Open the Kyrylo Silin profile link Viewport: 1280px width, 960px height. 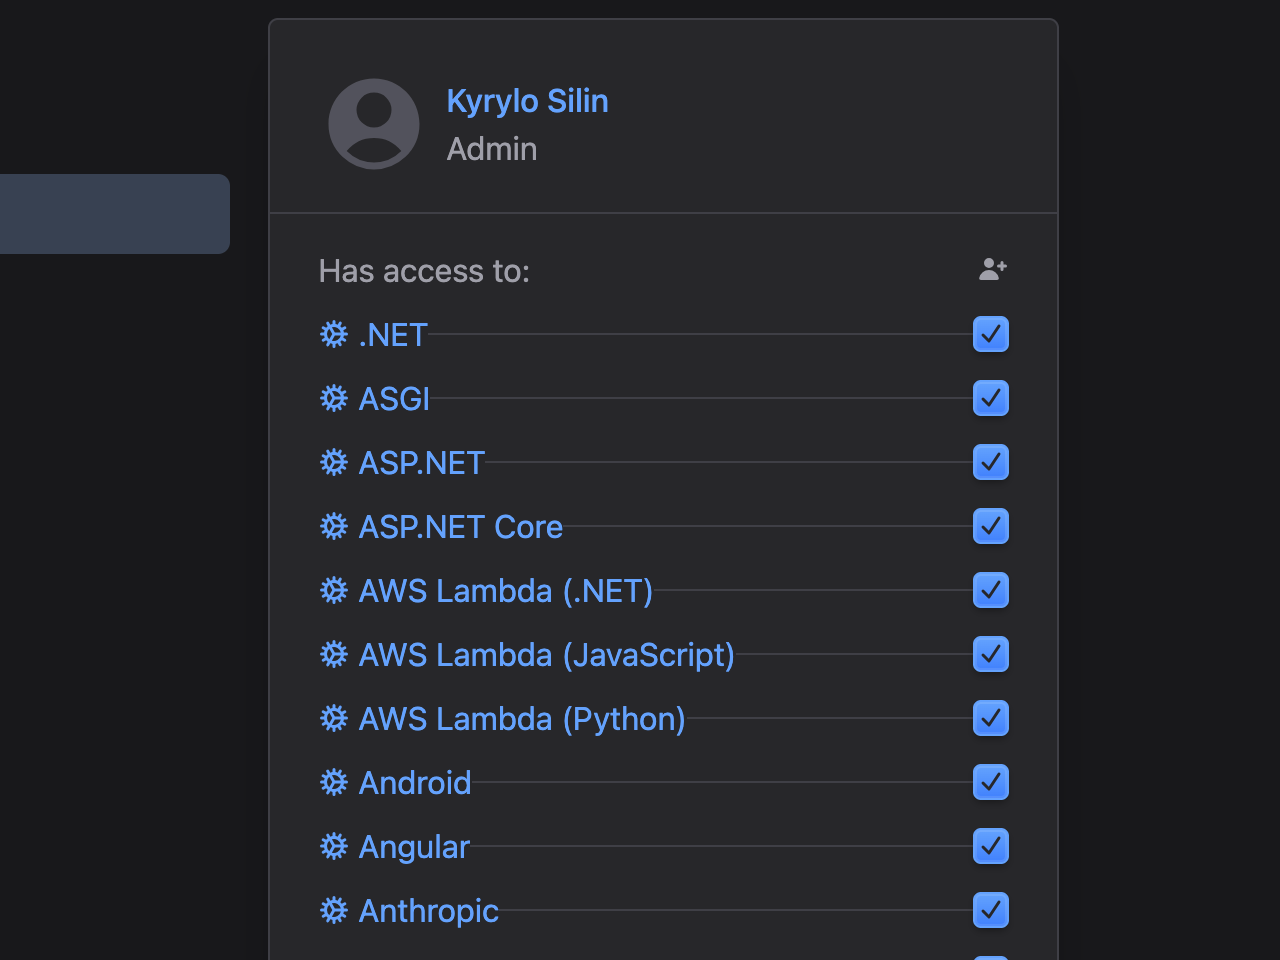click(527, 101)
